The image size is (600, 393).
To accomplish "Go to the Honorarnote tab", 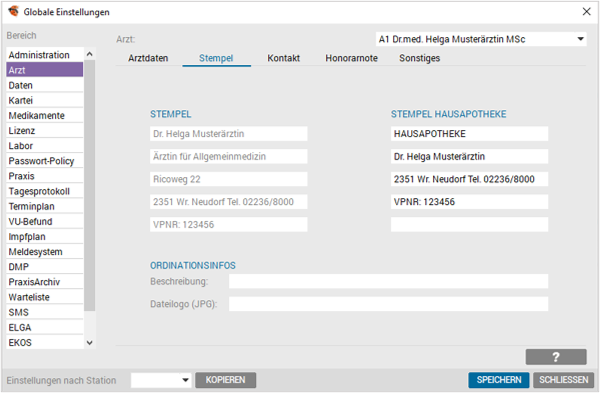I will 351,58.
